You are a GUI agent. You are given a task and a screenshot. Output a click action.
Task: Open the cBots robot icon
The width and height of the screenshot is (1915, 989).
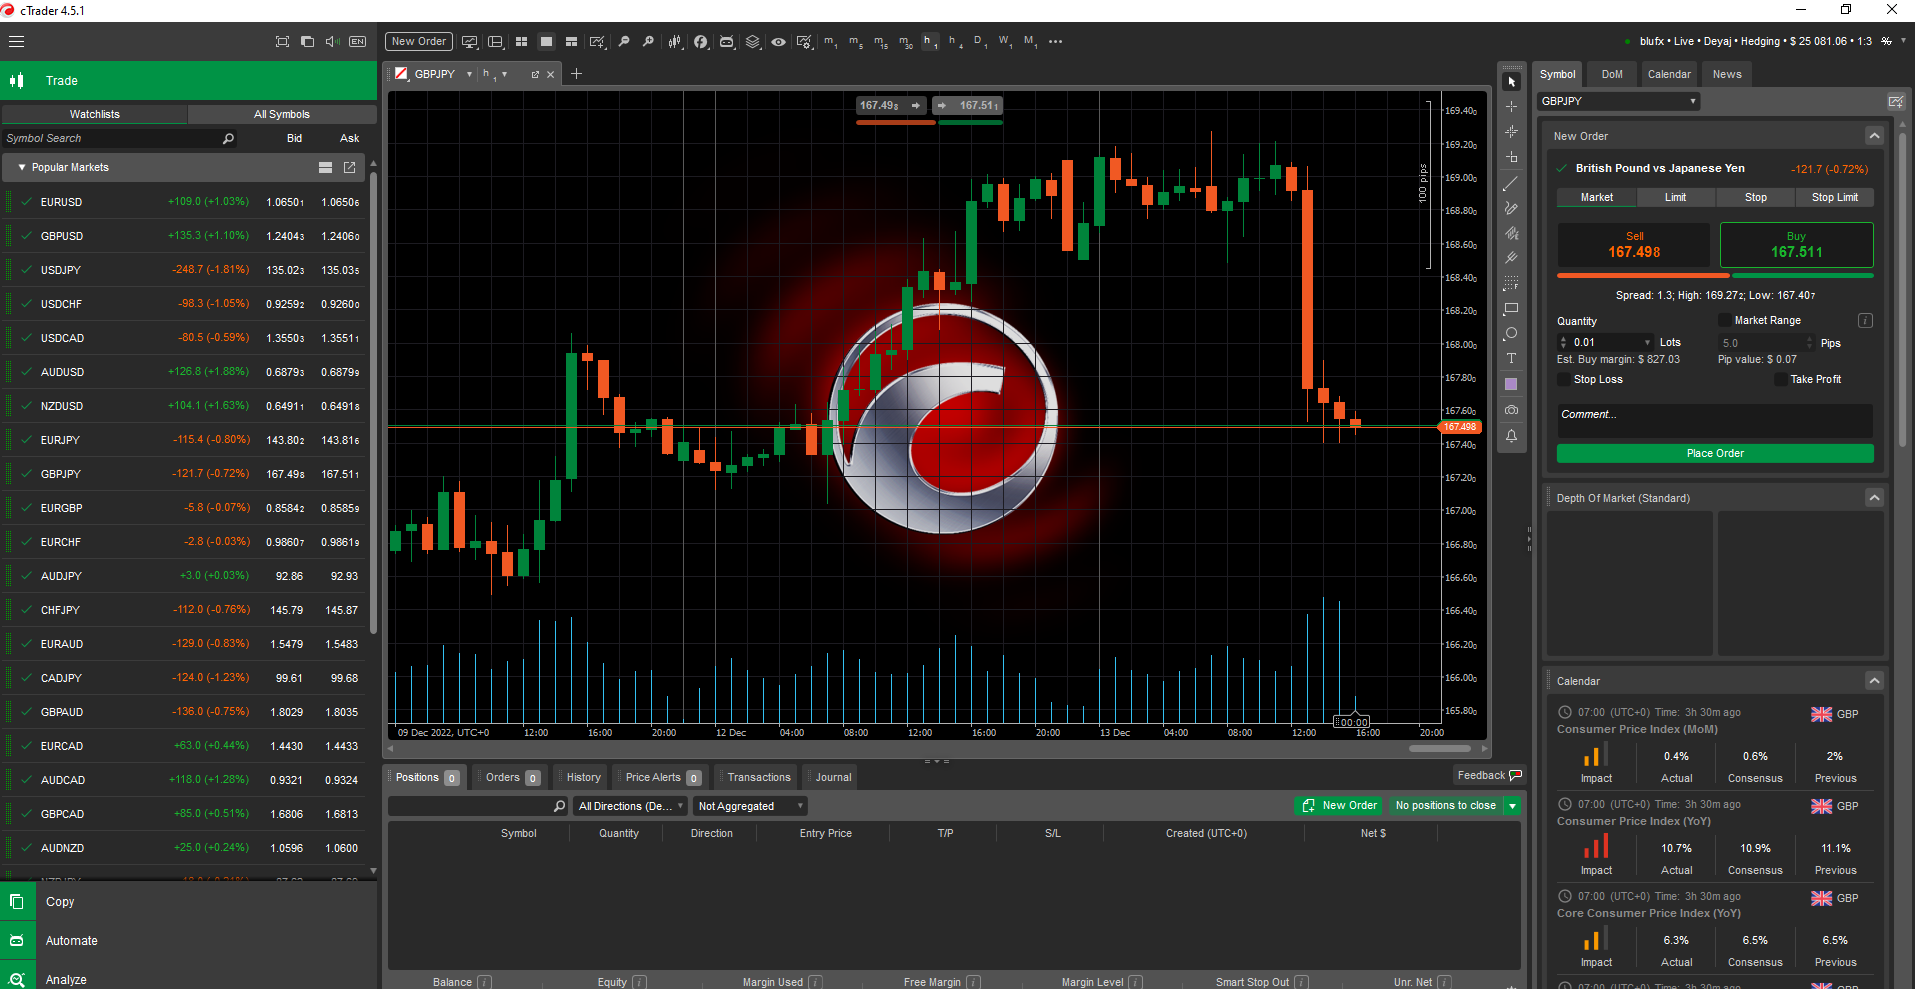click(x=727, y=42)
